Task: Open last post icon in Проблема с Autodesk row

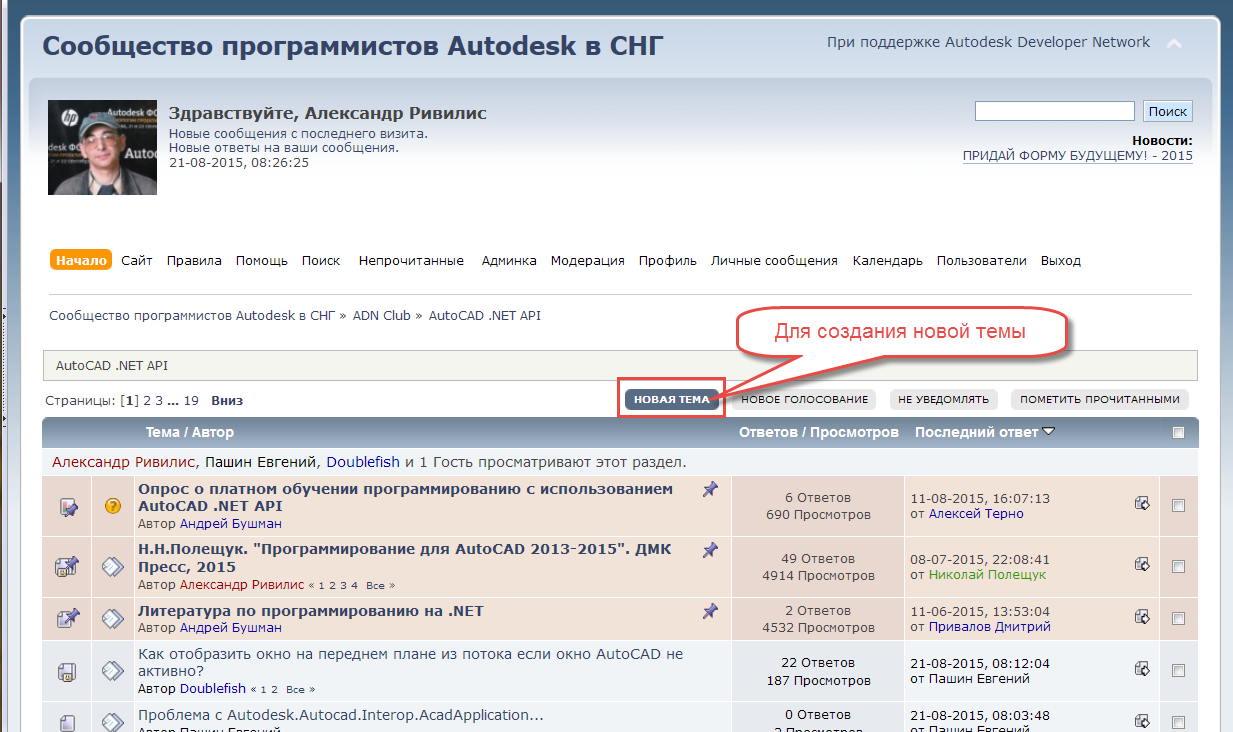Action: pos(1142,721)
